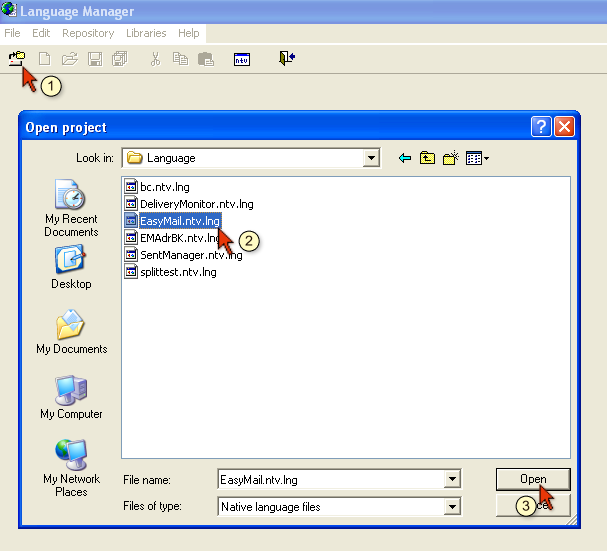607x551 pixels.
Task: Expand the File name dropdown arrow
Action: pyautogui.click(x=452, y=480)
